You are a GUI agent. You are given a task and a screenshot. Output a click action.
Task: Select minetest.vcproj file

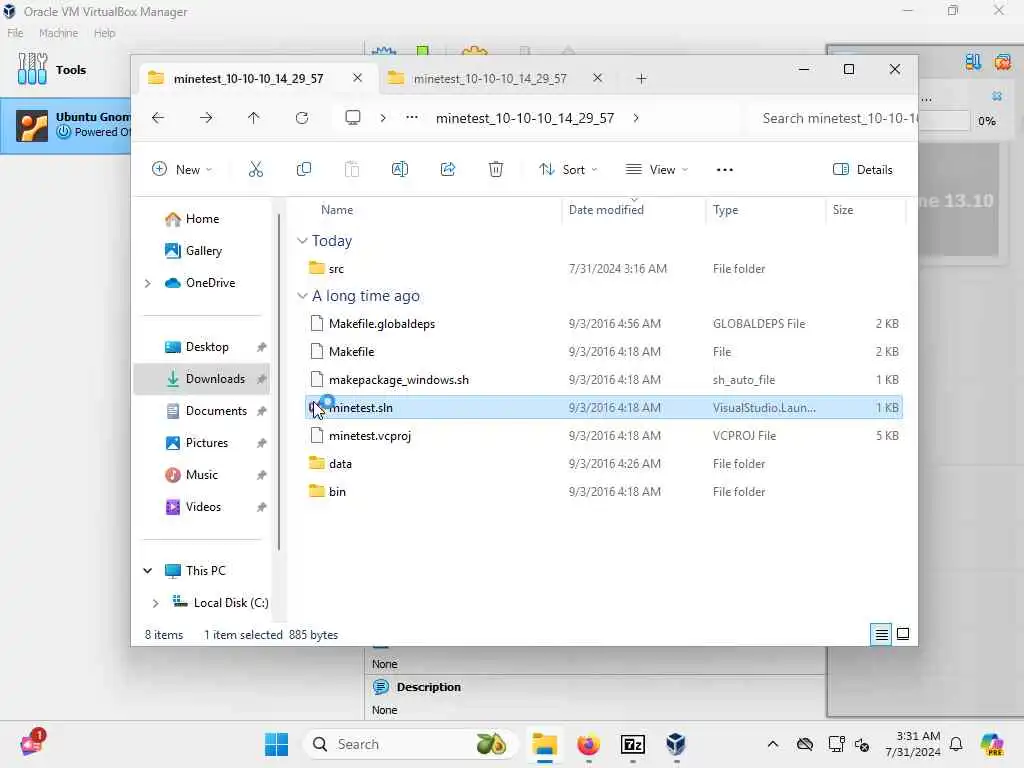[605, 436]
